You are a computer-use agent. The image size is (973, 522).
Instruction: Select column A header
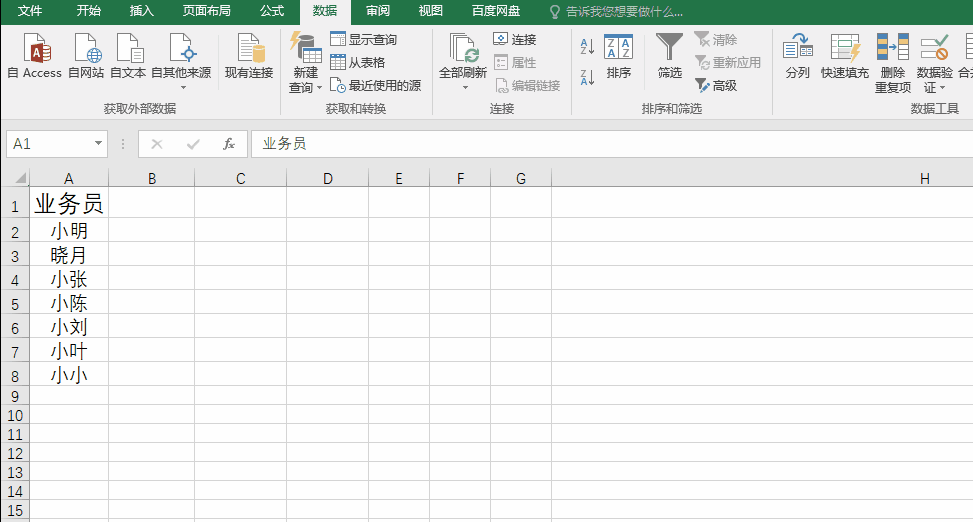pos(69,179)
